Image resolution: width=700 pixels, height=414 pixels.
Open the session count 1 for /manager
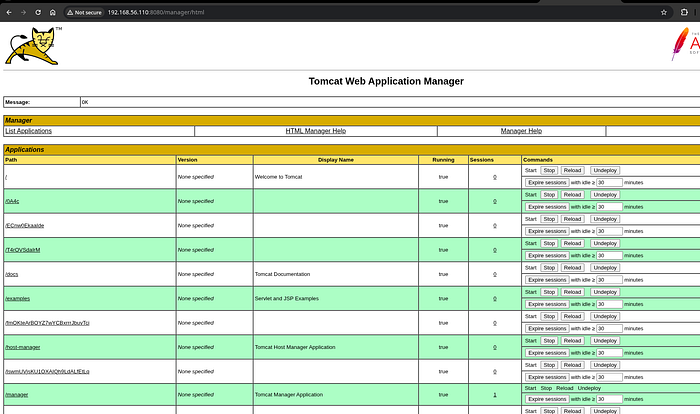click(495, 395)
